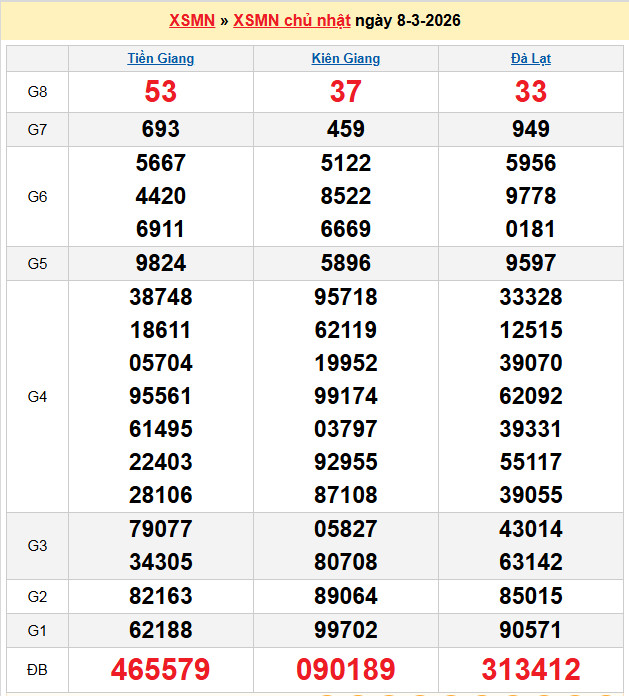The width and height of the screenshot is (629, 696).
Task: Select Kiên Giang special prize 090189
Action: pyautogui.click(x=346, y=669)
